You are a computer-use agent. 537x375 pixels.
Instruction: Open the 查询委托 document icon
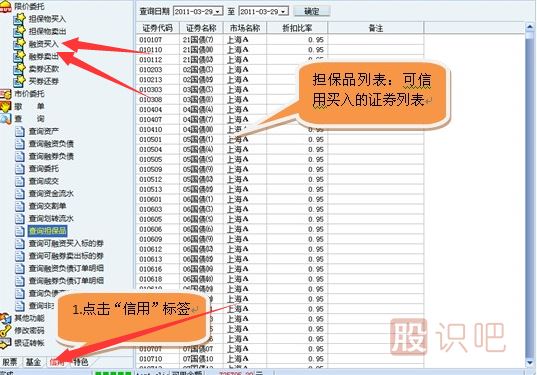pos(20,168)
